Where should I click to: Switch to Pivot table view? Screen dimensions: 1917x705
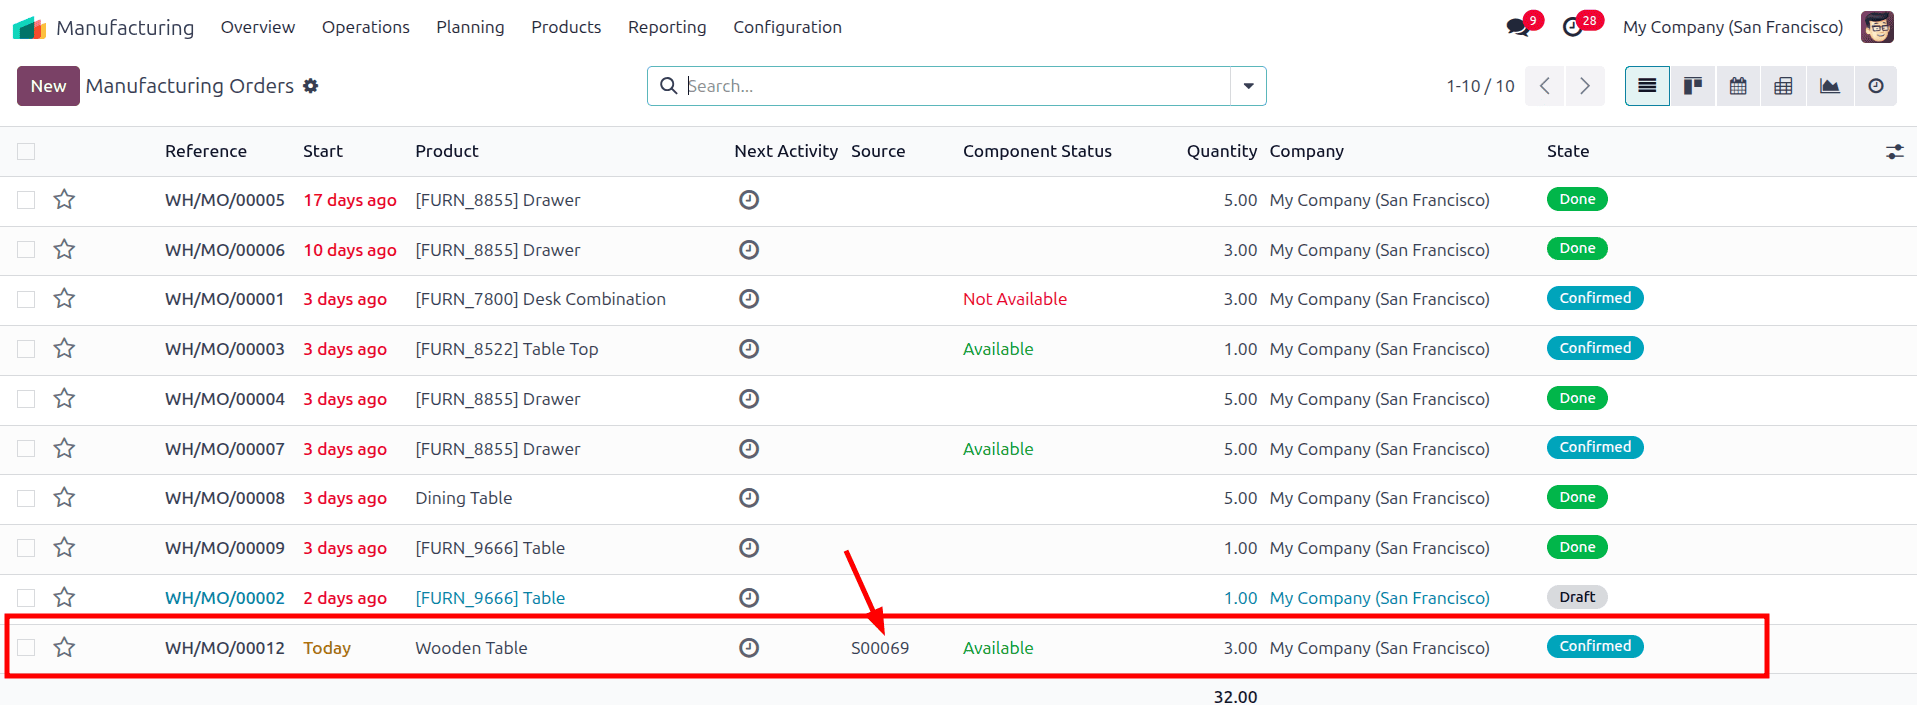point(1783,86)
